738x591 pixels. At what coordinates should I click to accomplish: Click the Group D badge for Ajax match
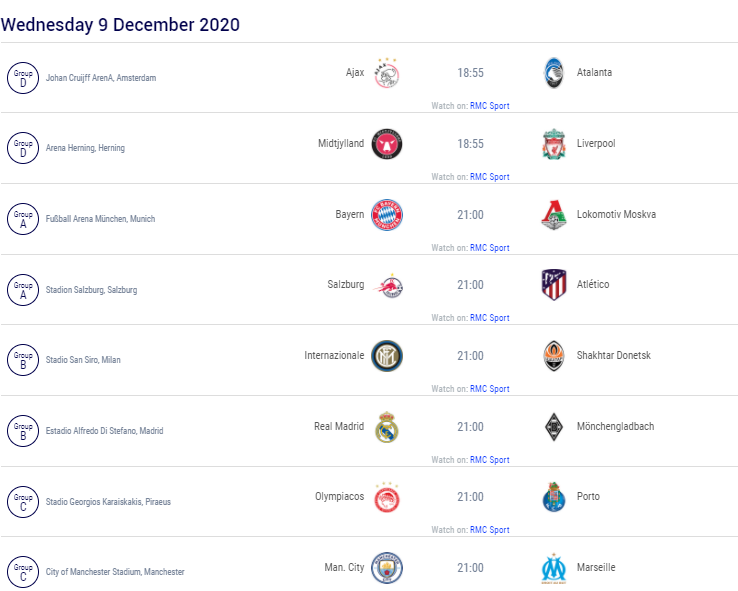pyautogui.click(x=23, y=78)
